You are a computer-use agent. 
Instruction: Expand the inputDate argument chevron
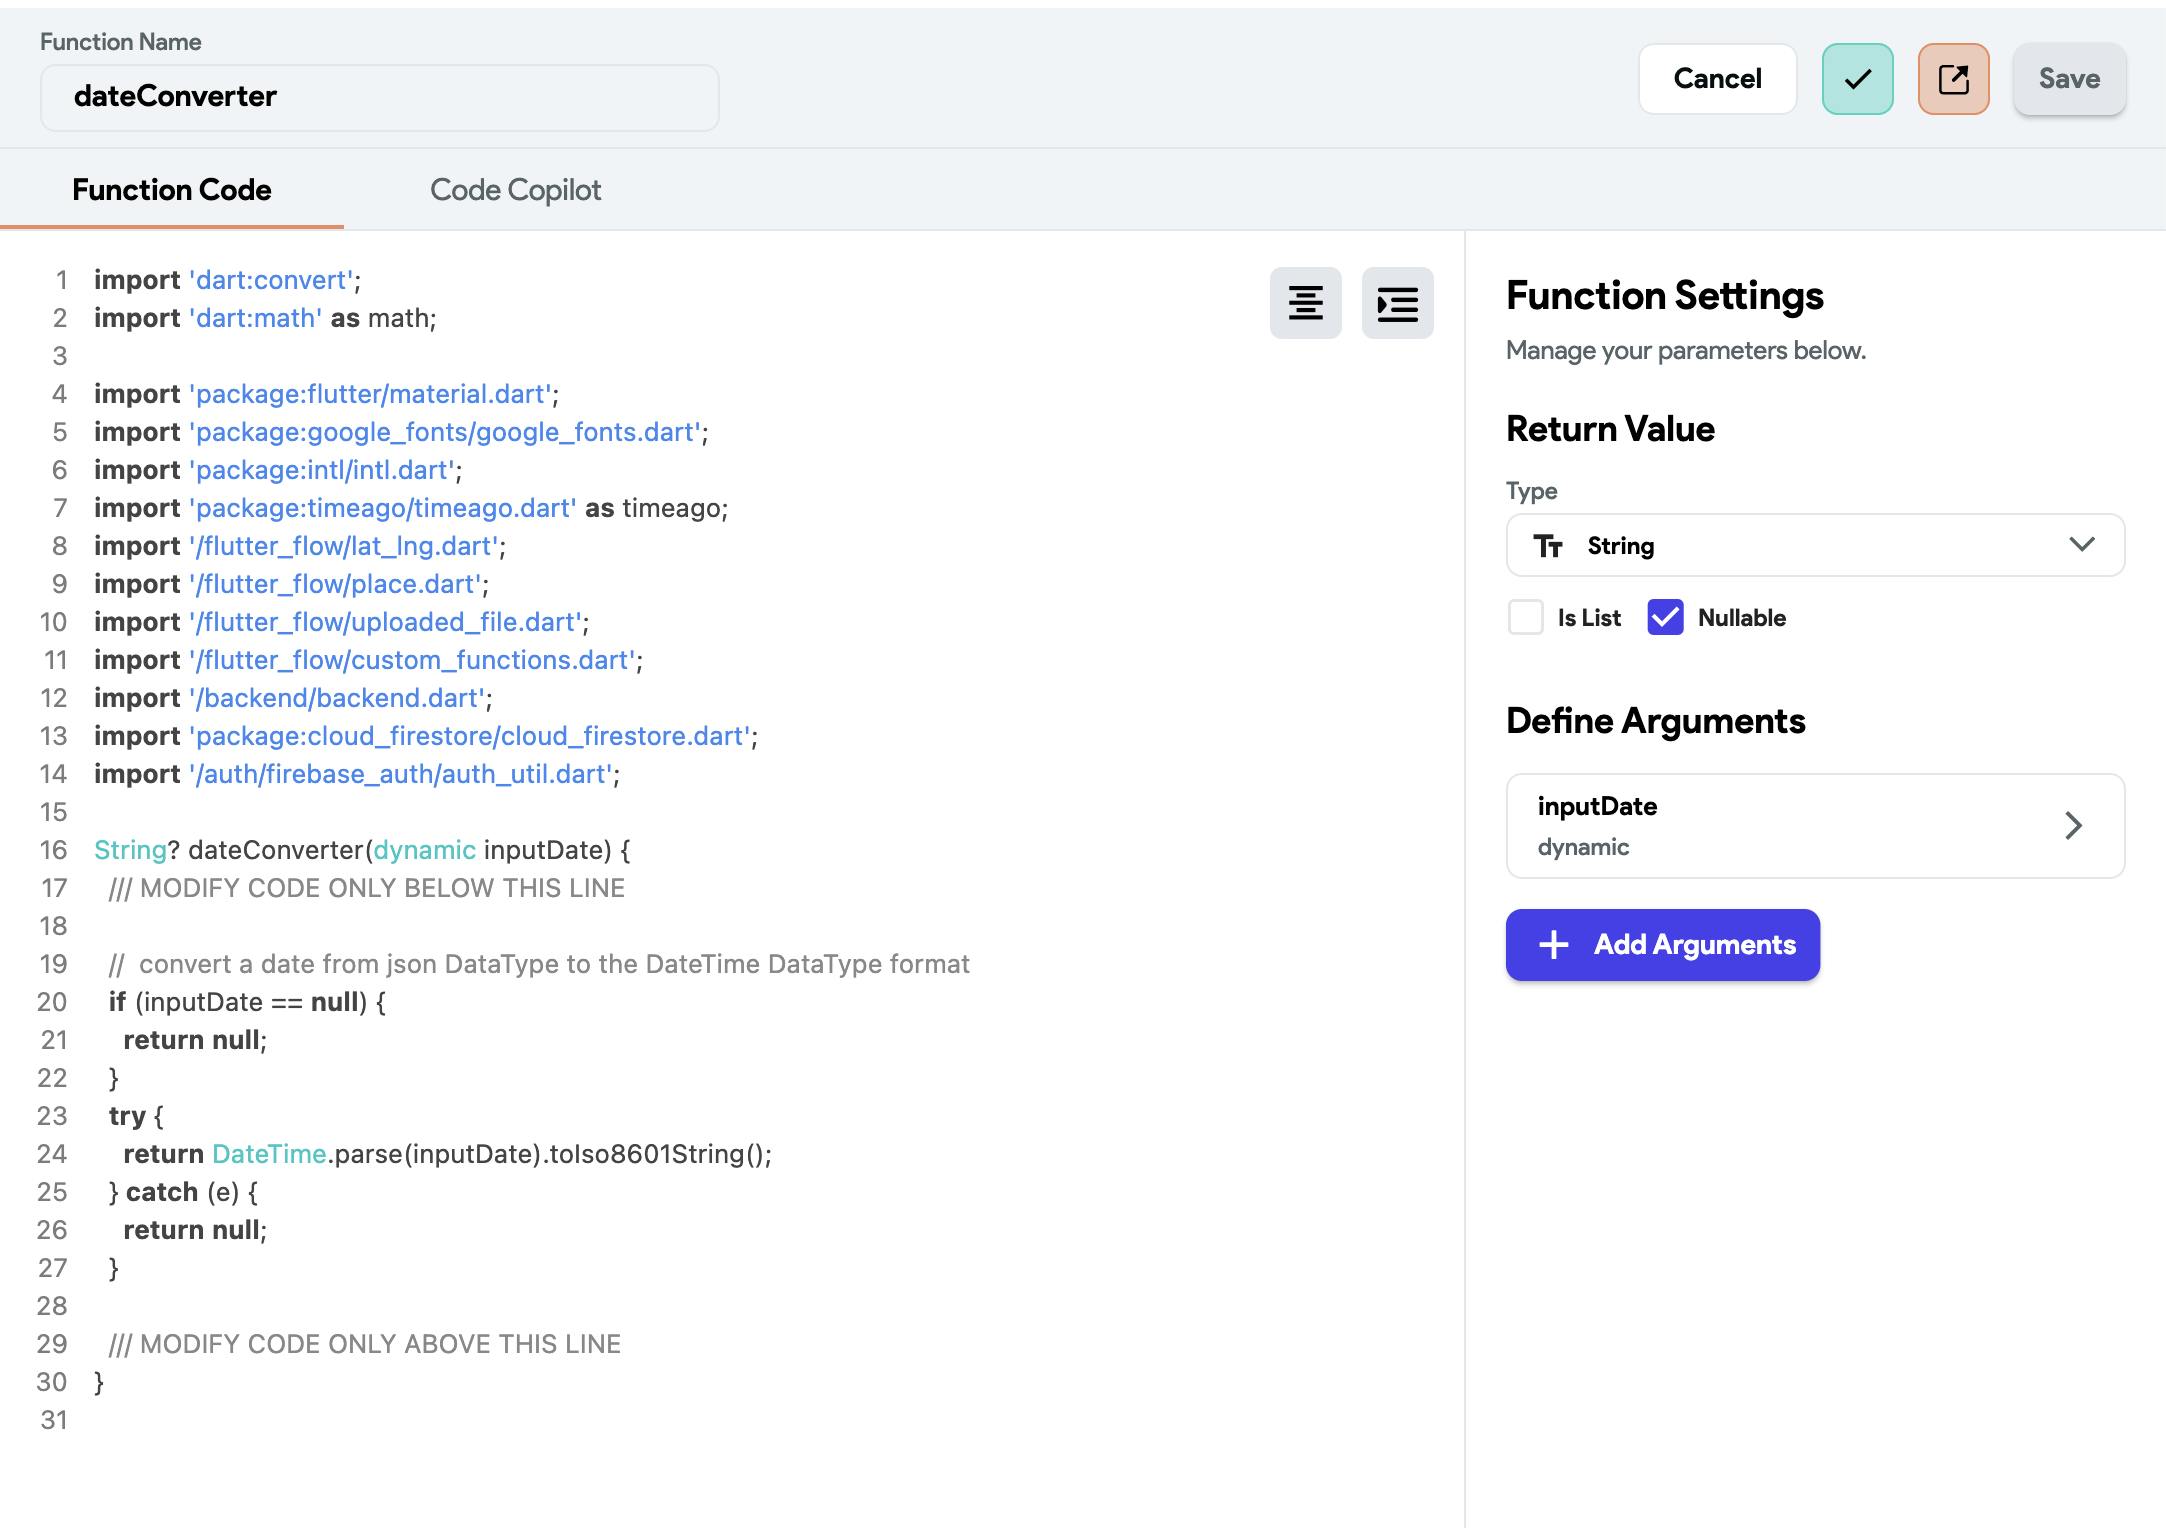pyautogui.click(x=2073, y=826)
